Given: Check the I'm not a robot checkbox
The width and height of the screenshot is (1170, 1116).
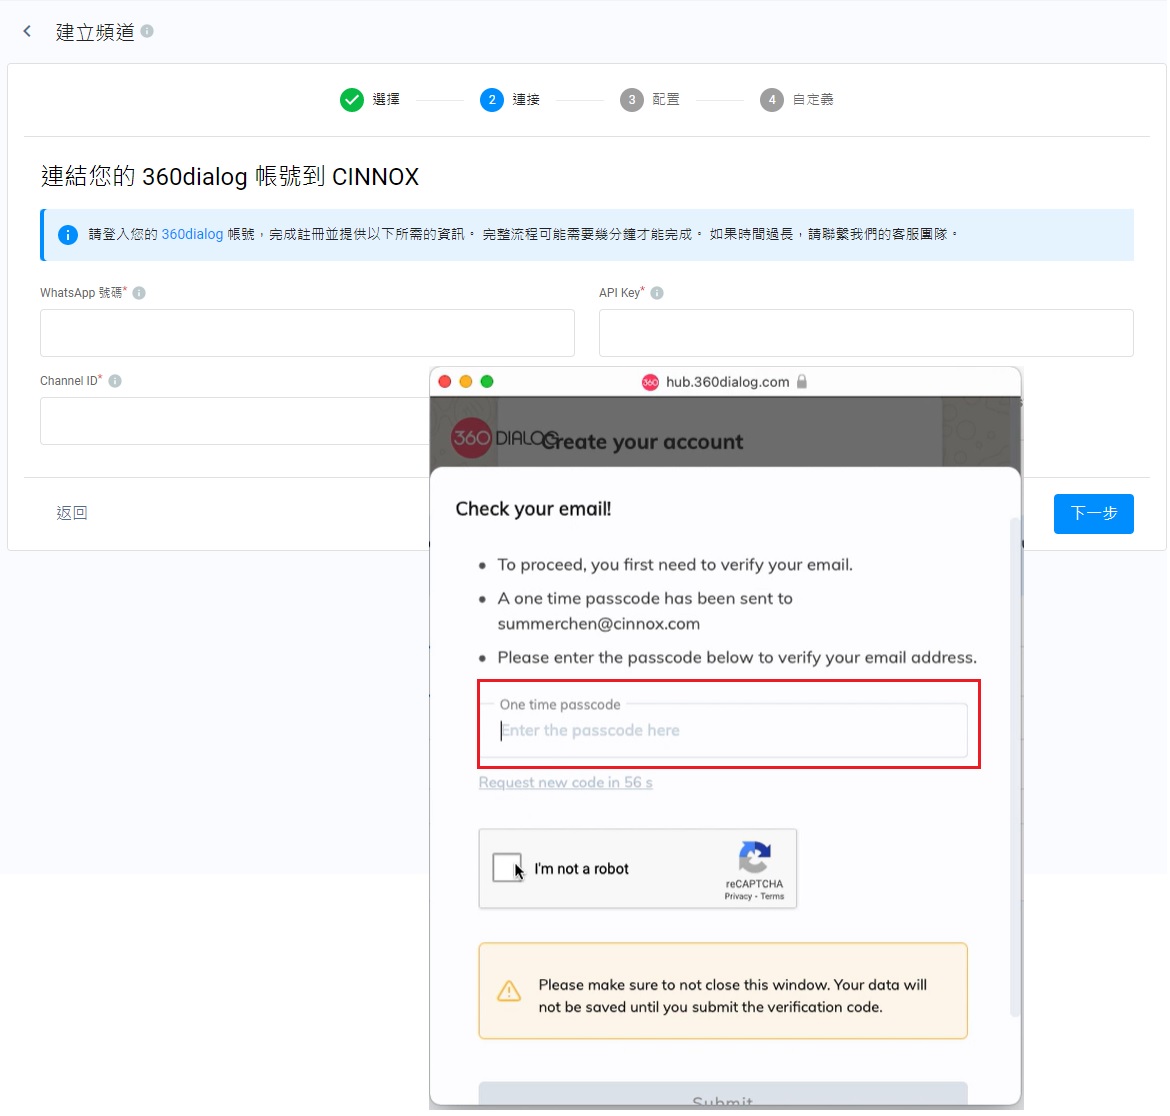Looking at the screenshot, I should (x=507, y=868).
